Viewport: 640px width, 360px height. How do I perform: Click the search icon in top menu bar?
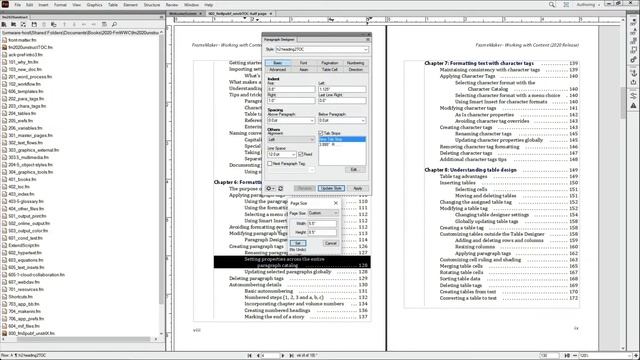pos(552,4)
